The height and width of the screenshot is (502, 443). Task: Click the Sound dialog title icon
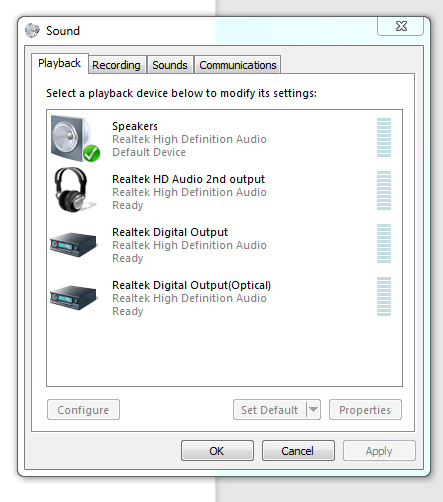32,30
